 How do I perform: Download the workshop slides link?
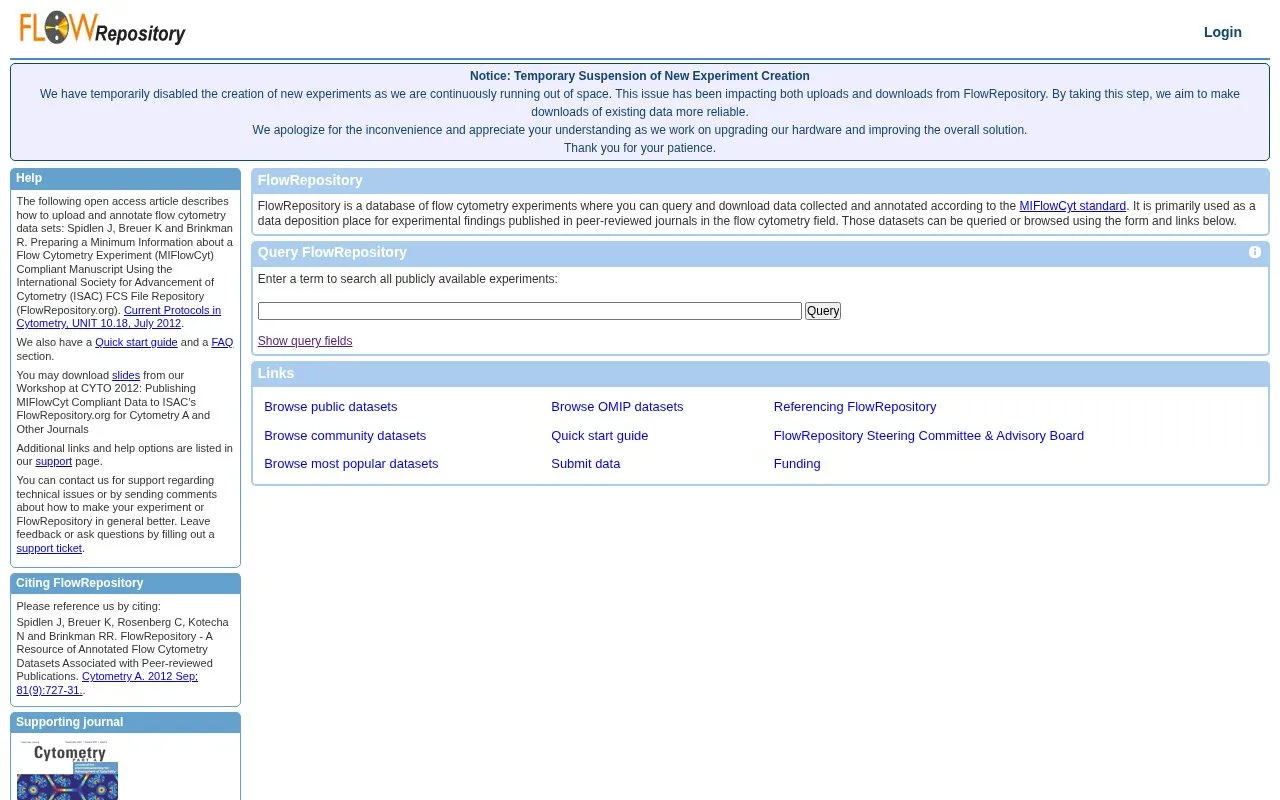[126, 375]
